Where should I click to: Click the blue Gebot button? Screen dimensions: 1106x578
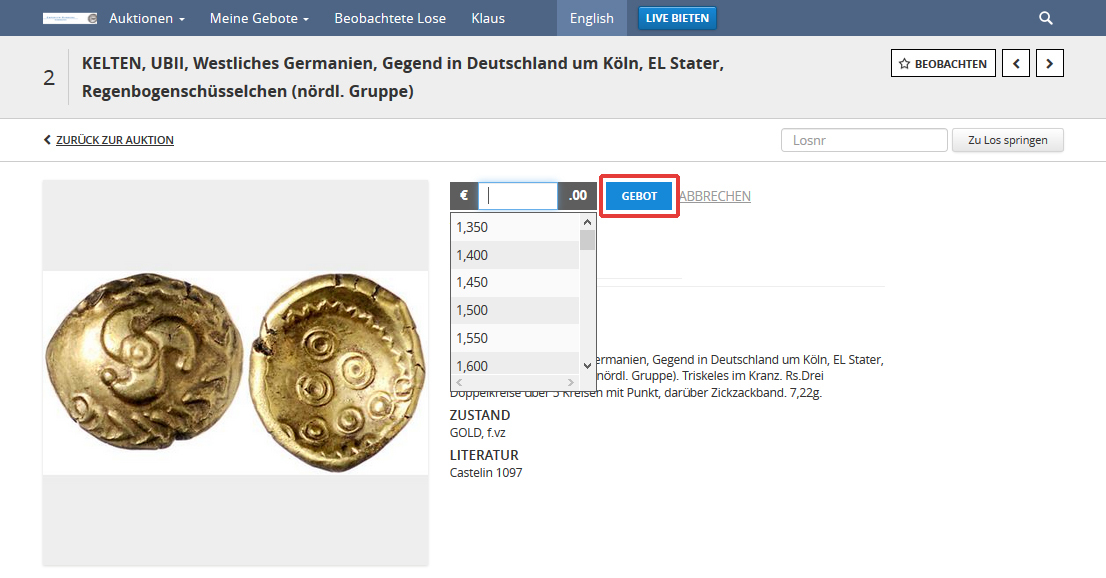pyautogui.click(x=639, y=196)
